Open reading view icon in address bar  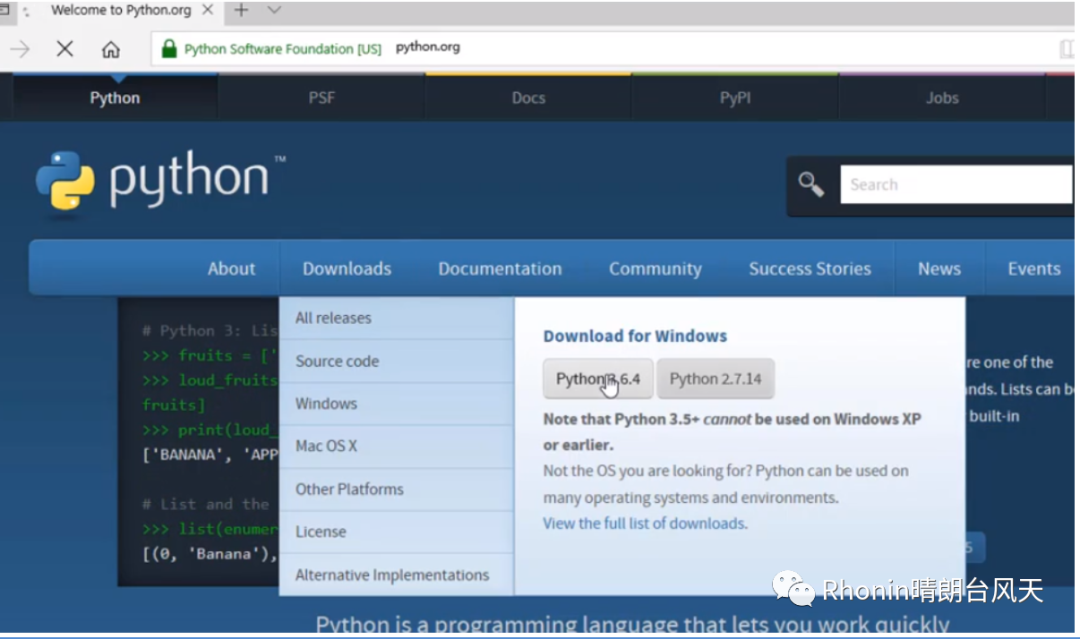click(x=1066, y=48)
